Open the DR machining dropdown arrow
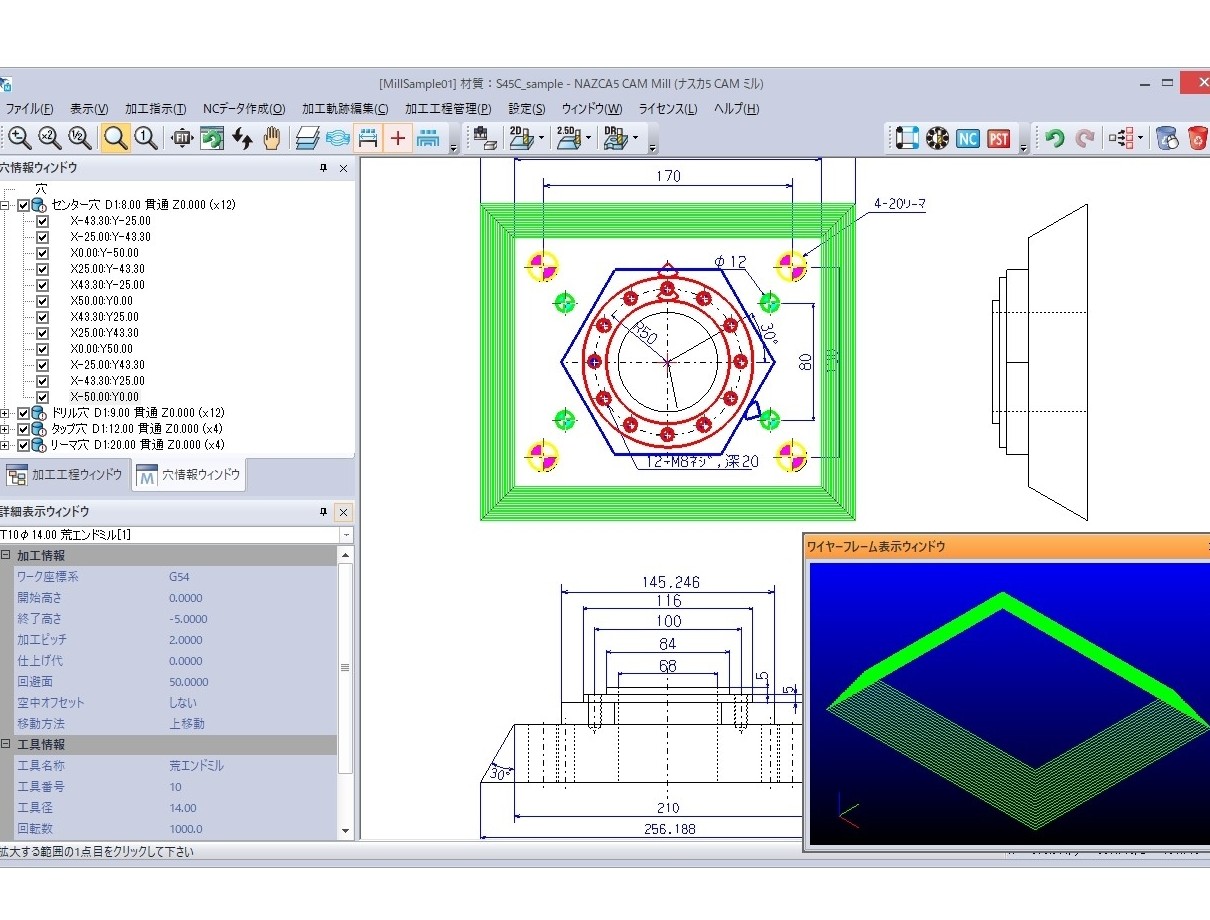Screen dimensions: 1210x920 pyautogui.click(x=636, y=139)
